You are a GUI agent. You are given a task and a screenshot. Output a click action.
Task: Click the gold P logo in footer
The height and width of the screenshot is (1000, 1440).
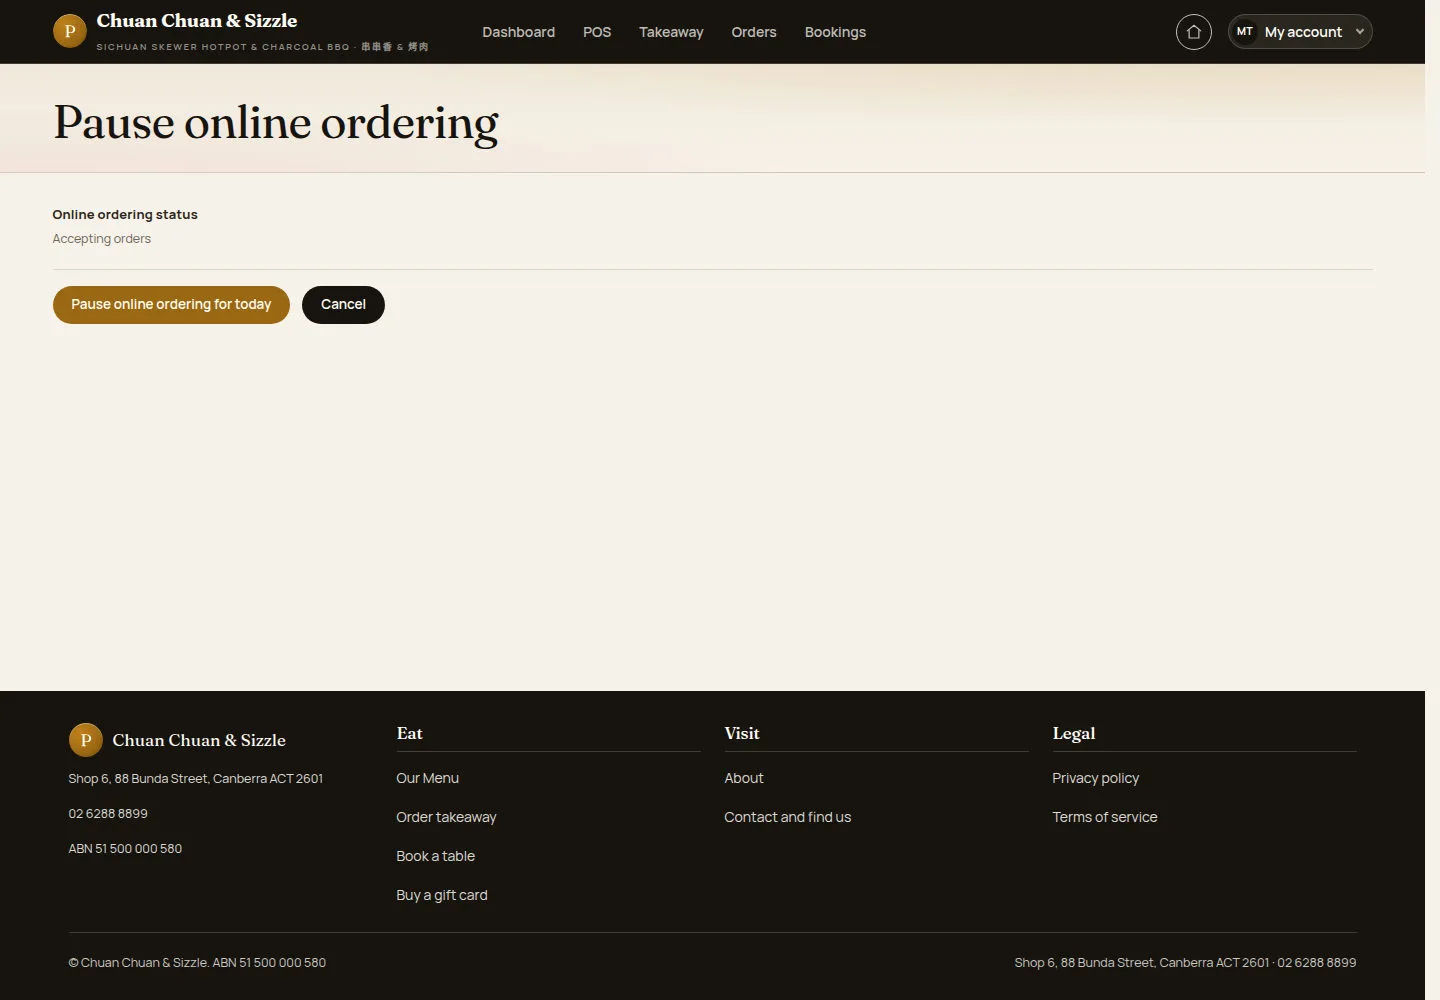(x=86, y=740)
